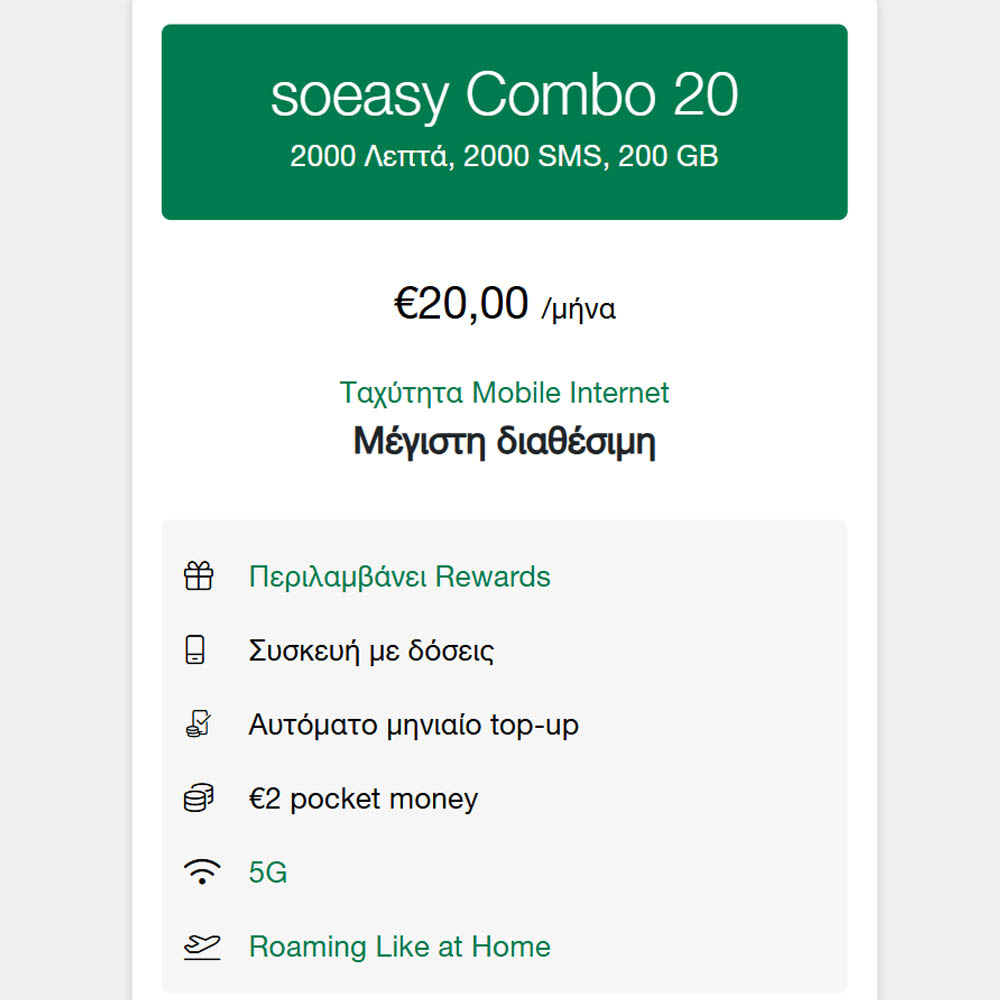Select the Συσκευή με δόσεις feature text
The image size is (1000, 1000).
pyautogui.click(x=371, y=651)
